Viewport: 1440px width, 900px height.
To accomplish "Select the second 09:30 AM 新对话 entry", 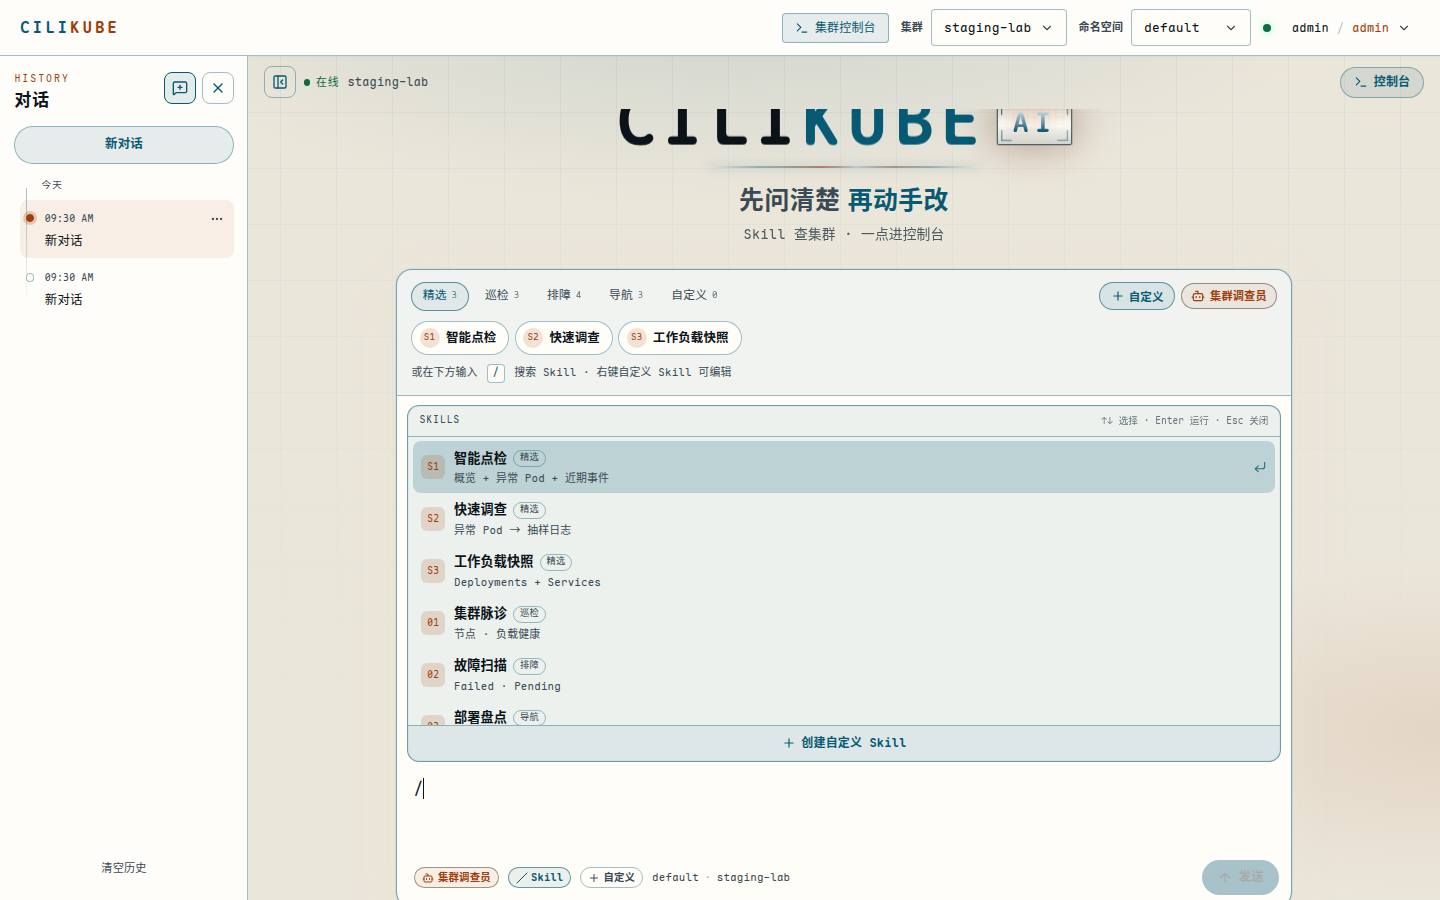I will (x=127, y=288).
